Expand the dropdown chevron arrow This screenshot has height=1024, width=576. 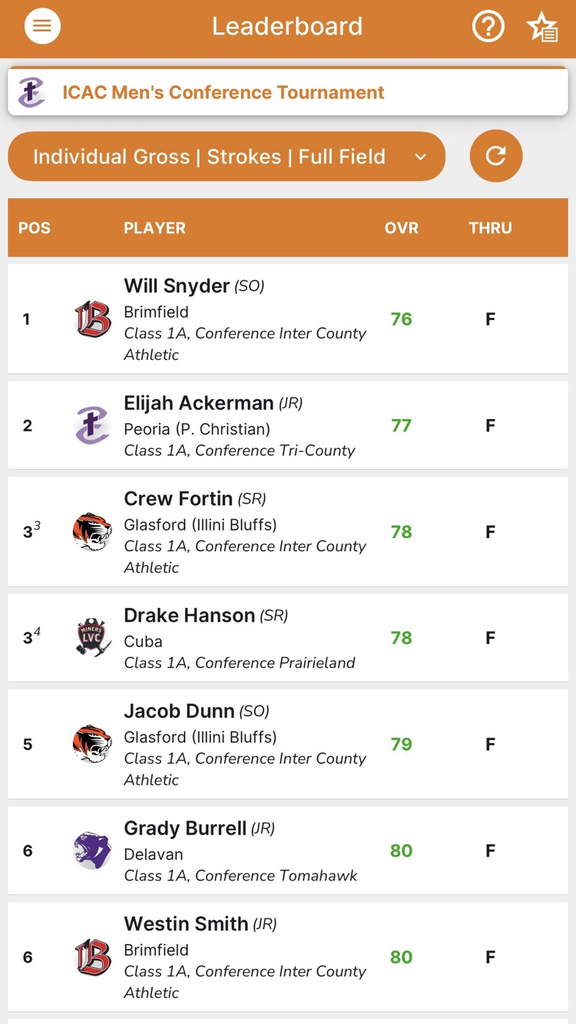point(421,157)
